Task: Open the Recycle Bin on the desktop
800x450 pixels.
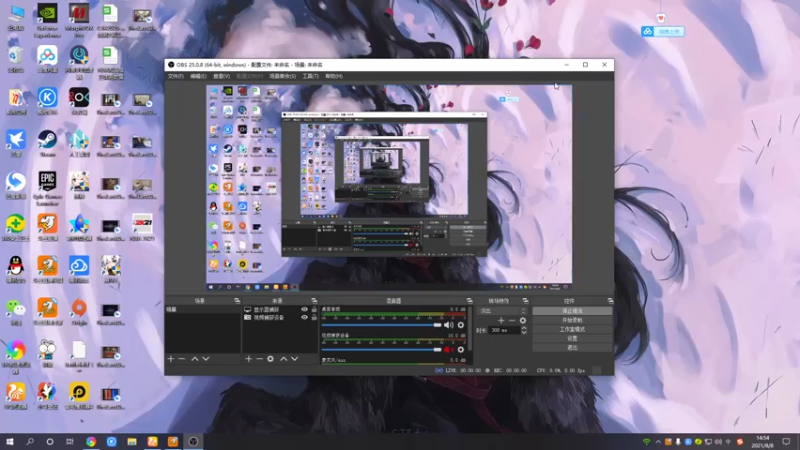Action: [x=16, y=59]
